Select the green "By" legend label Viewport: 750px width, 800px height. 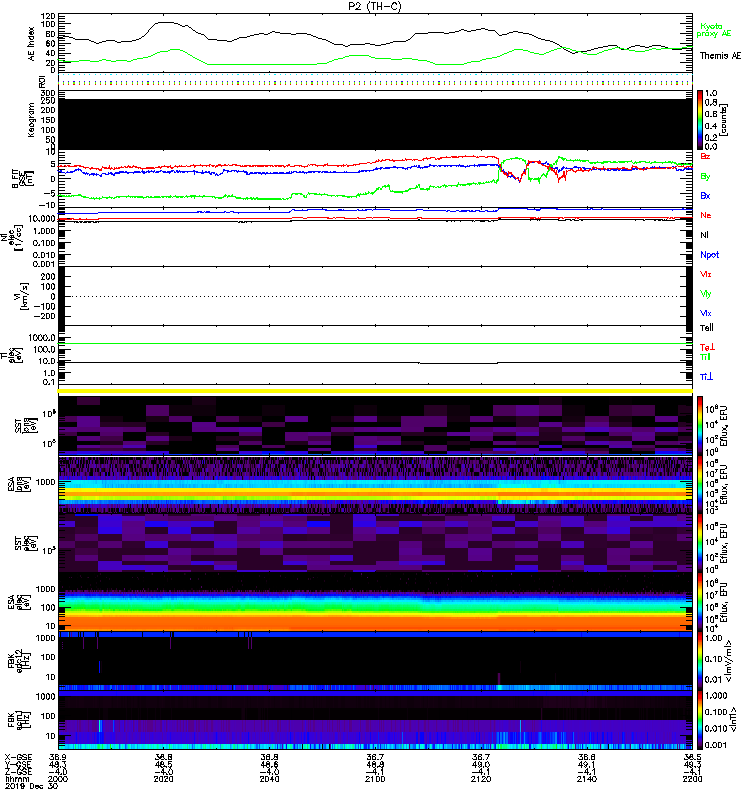(705, 177)
